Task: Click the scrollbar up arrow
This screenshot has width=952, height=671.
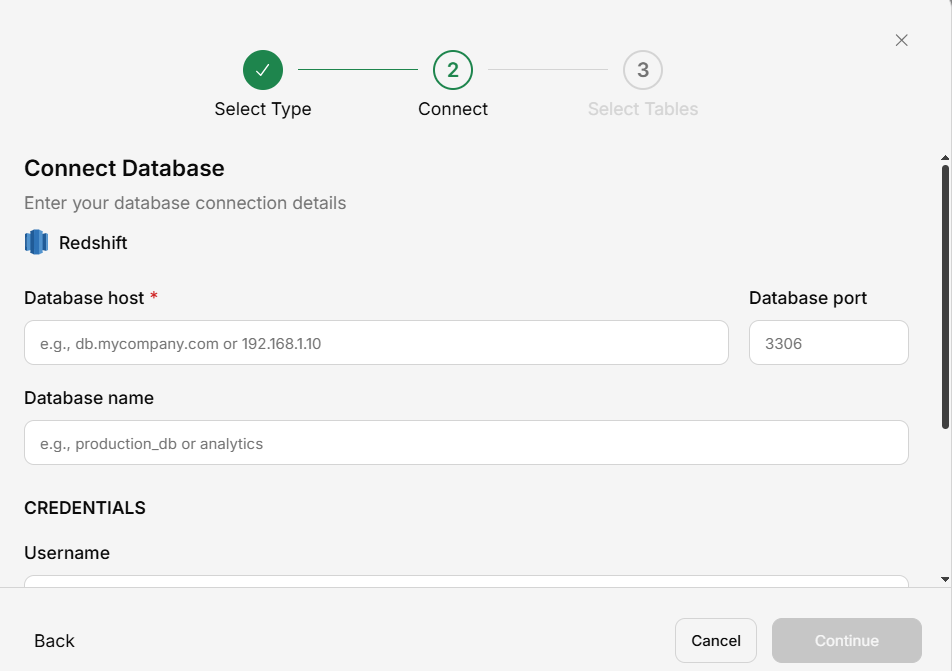Action: pos(945,158)
